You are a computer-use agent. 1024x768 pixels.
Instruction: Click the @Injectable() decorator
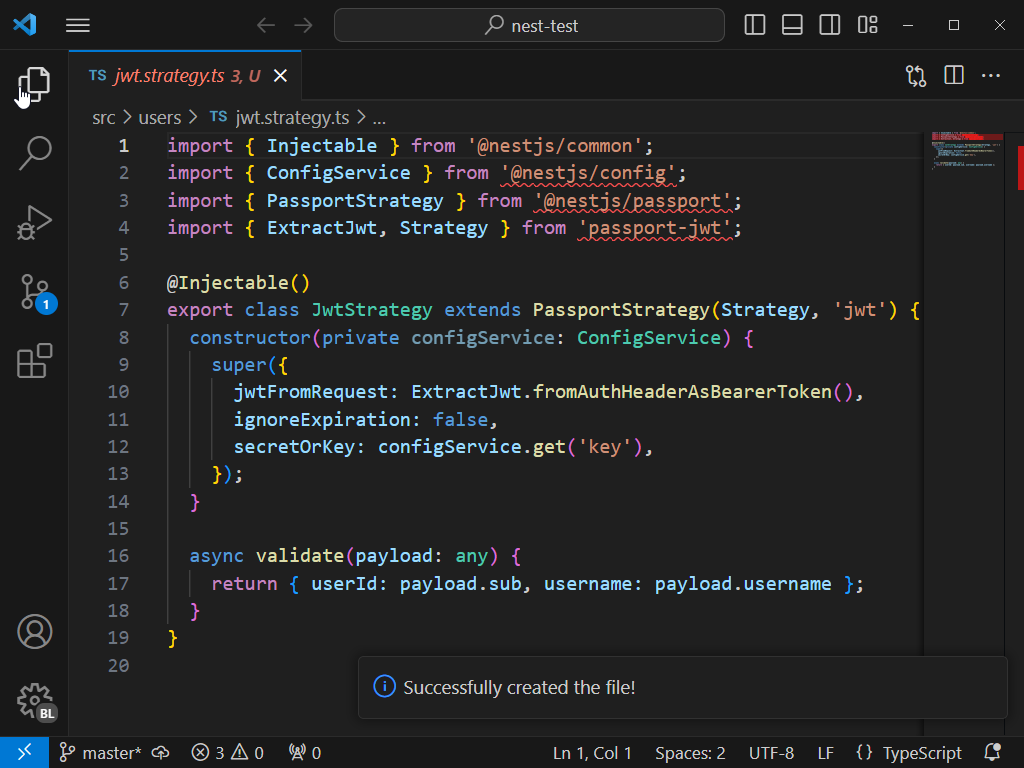click(x=238, y=283)
